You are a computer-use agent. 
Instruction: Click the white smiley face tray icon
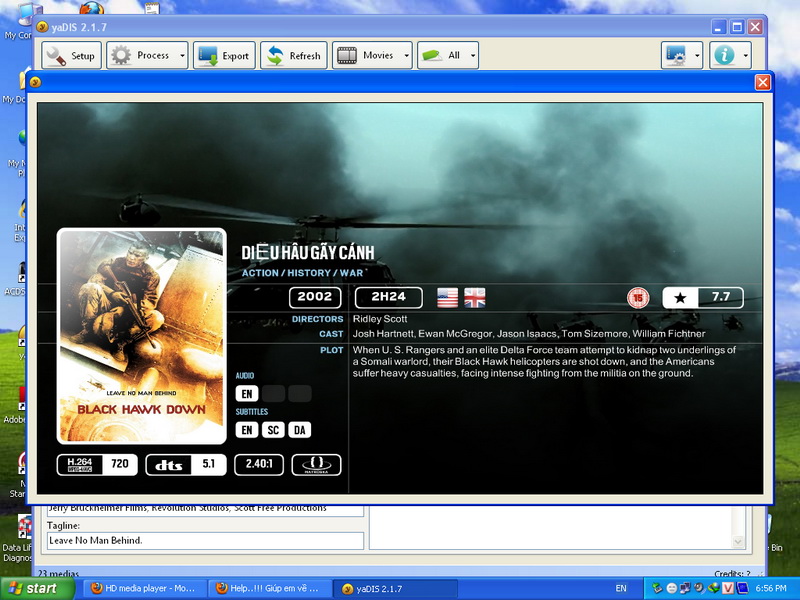[x=671, y=588]
